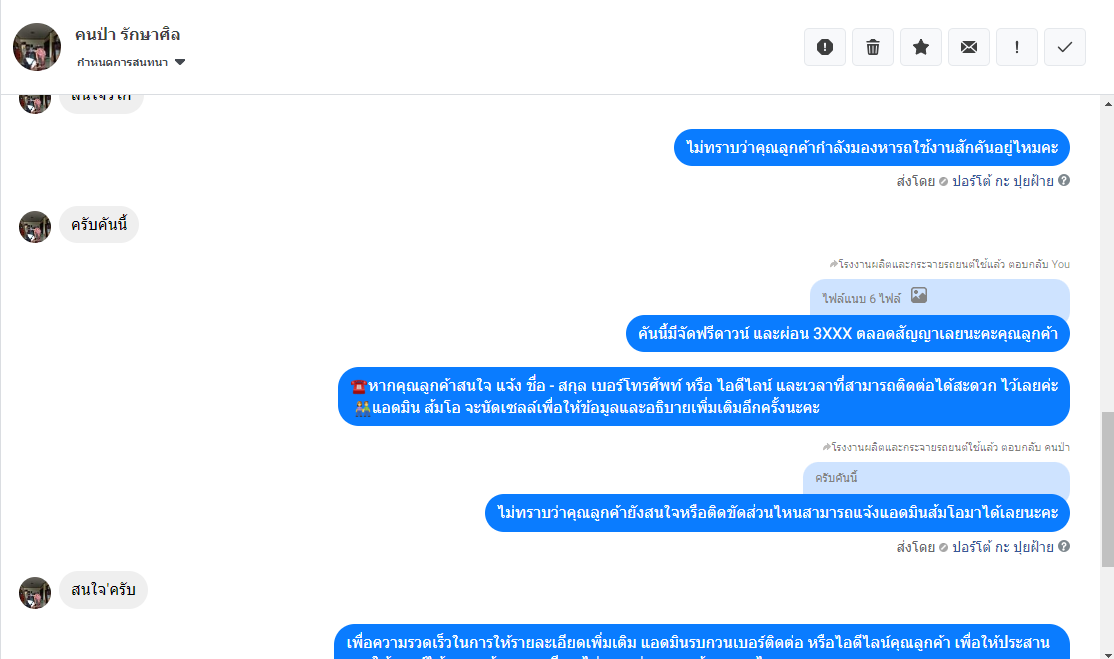1114x659 pixels.
Task: Click the help icon beside first ส่งโดย line
Action: [1064, 180]
